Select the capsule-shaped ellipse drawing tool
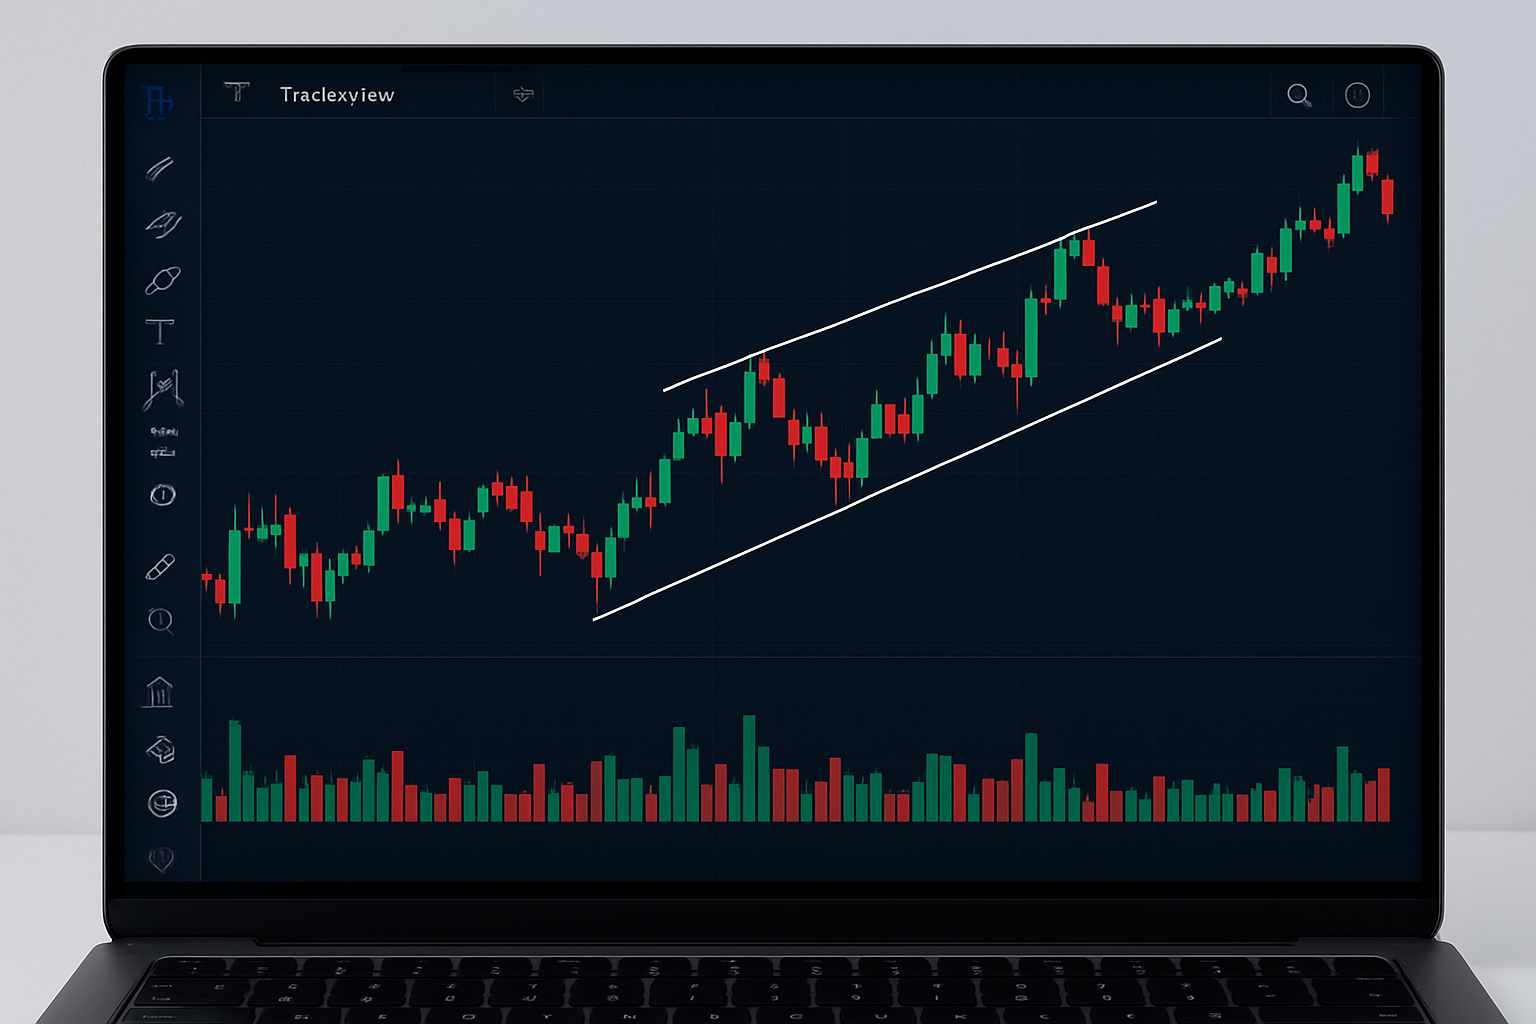Image resolution: width=1536 pixels, height=1024 pixels. (162, 281)
